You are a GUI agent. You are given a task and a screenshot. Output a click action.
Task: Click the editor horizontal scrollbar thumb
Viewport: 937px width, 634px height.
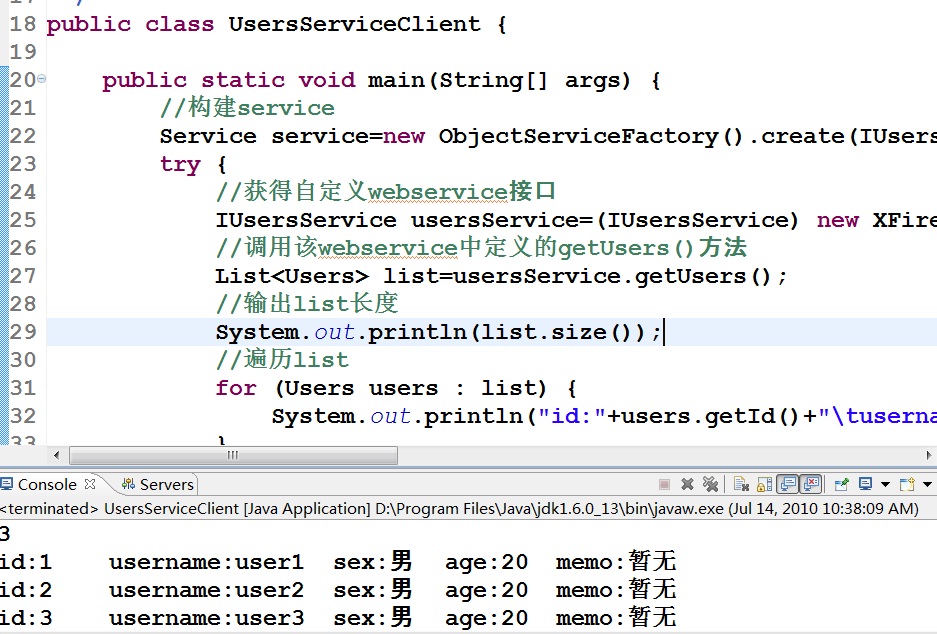[x=233, y=455]
